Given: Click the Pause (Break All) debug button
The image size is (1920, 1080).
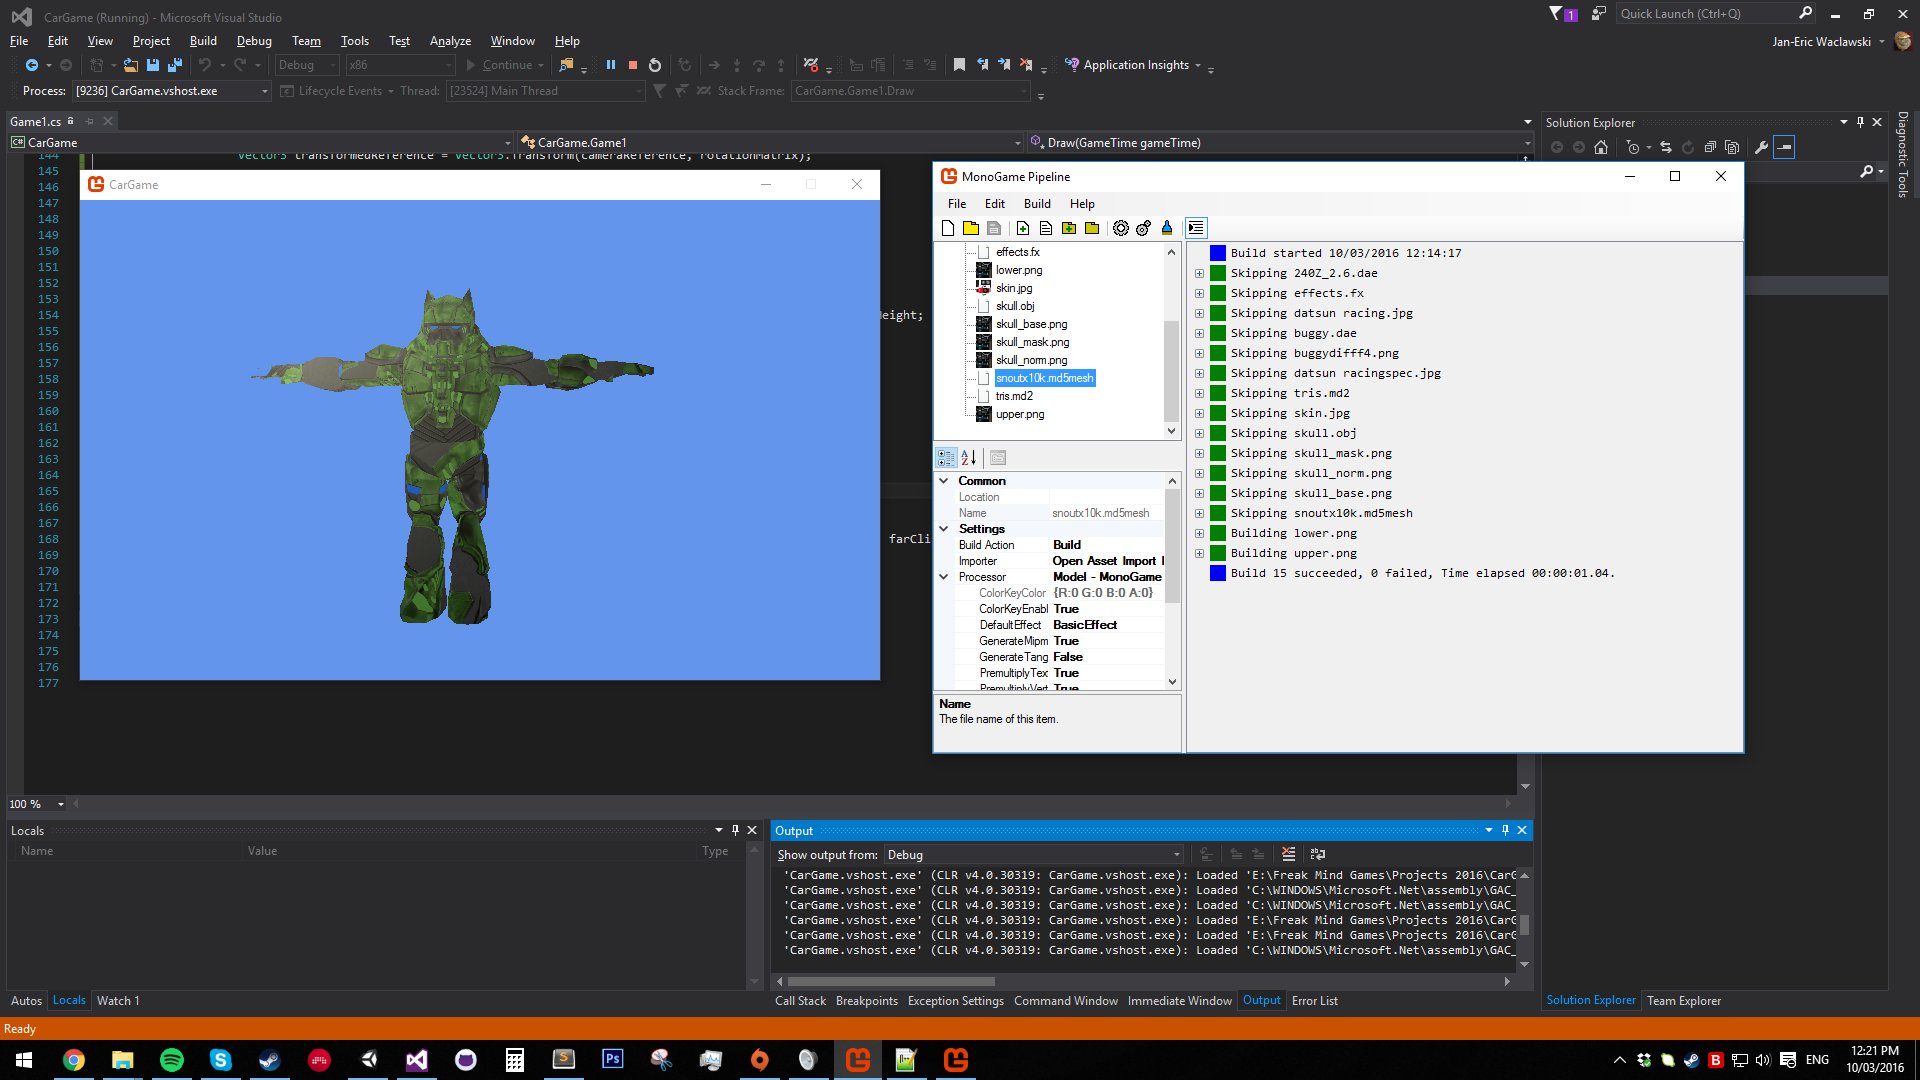Looking at the screenshot, I should coord(610,65).
